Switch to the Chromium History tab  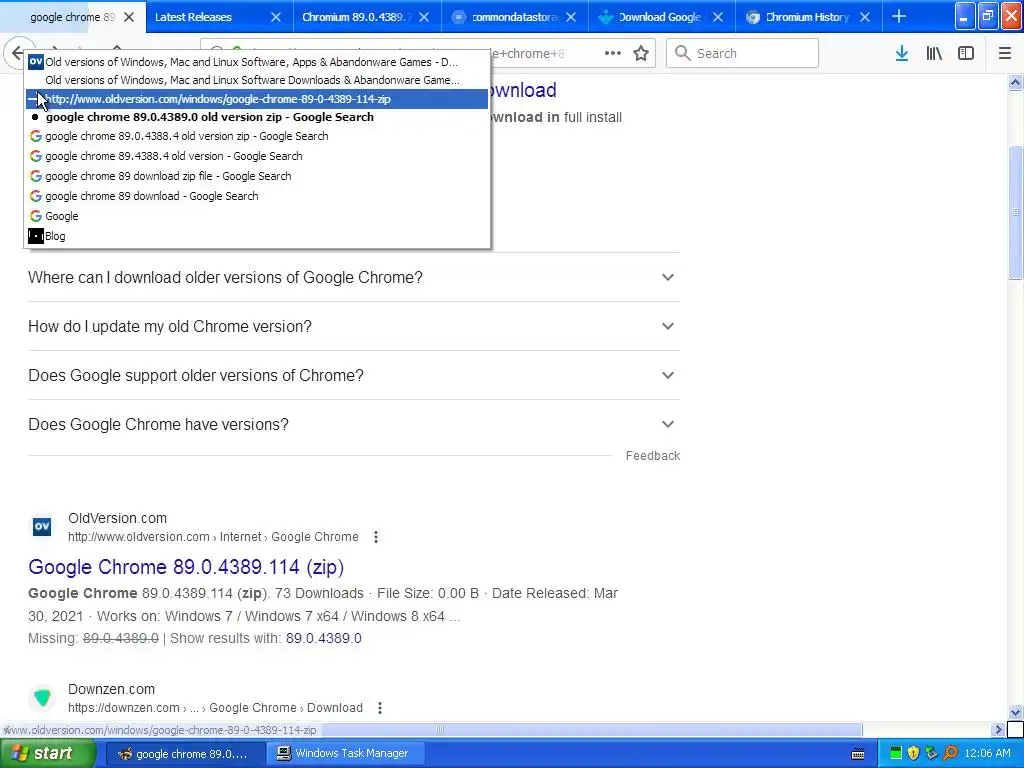[x=808, y=17]
